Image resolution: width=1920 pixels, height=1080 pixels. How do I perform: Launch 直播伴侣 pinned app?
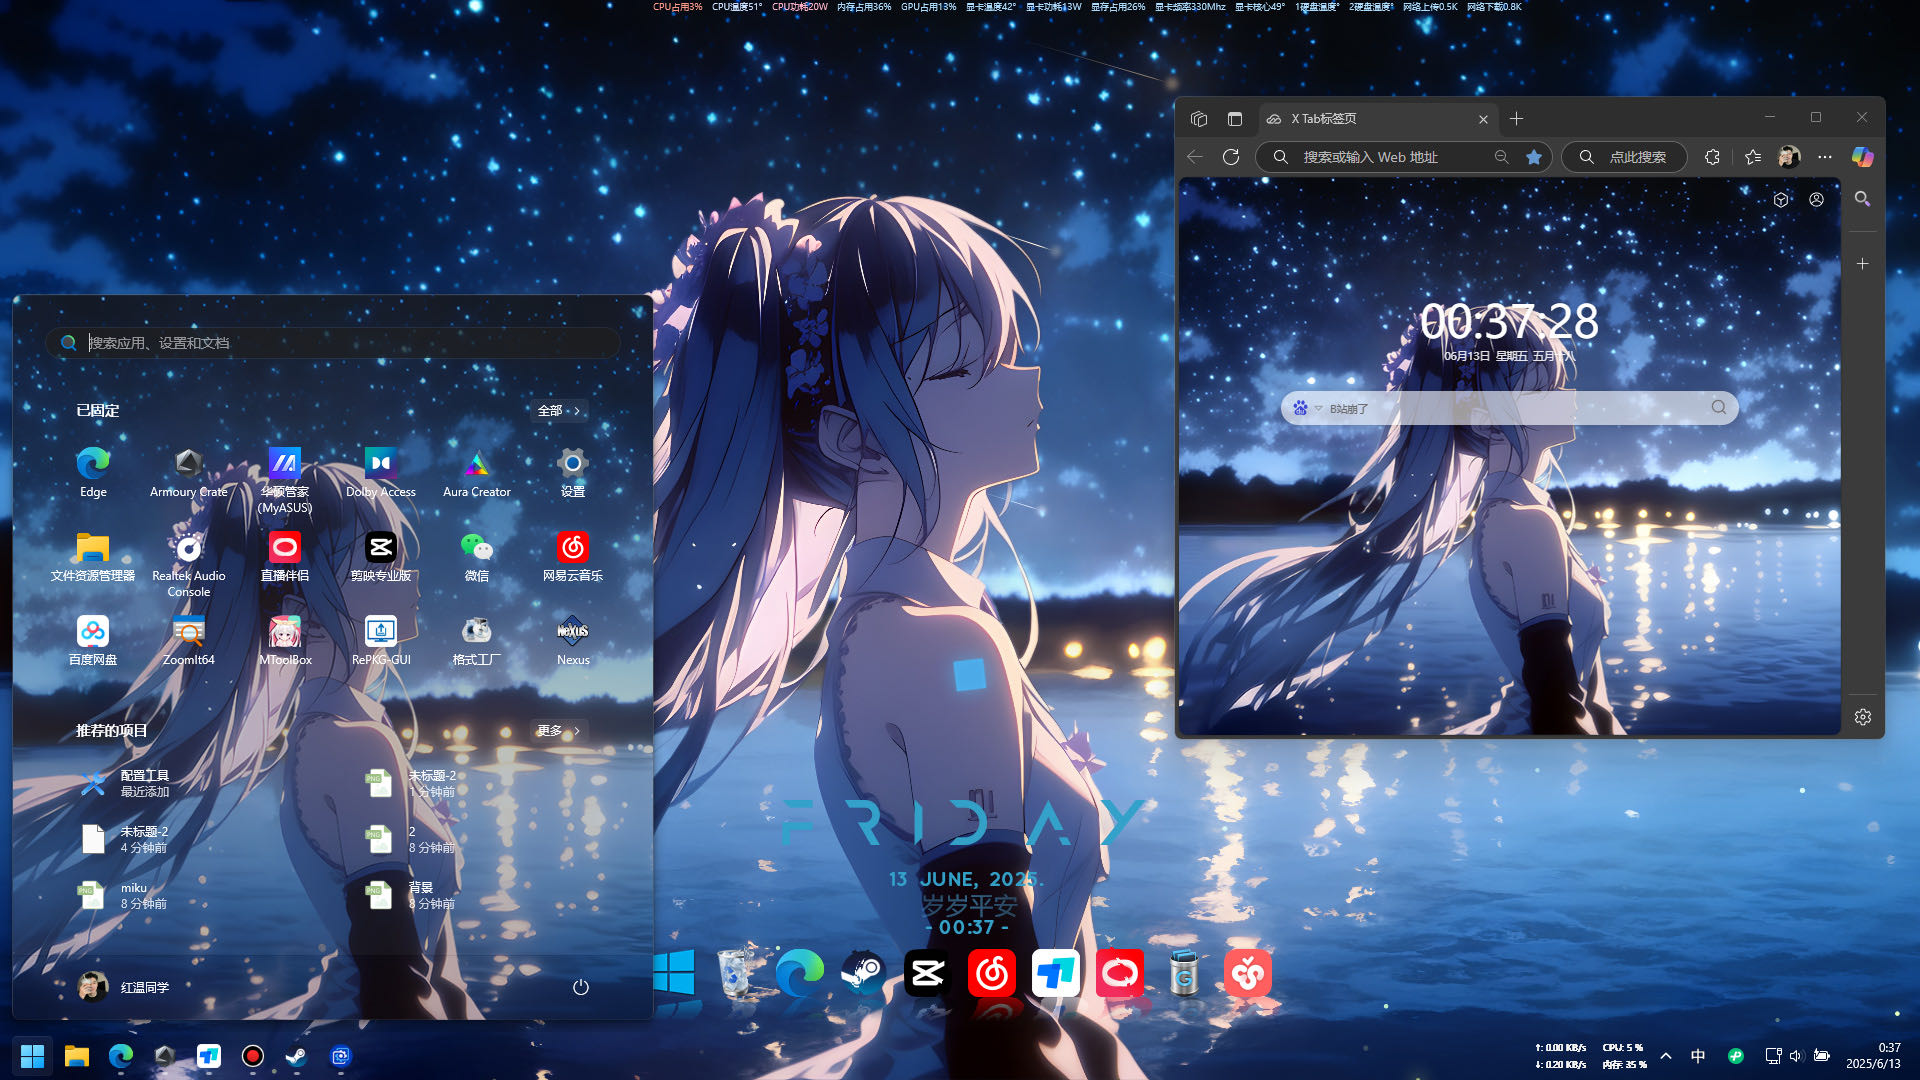285,556
